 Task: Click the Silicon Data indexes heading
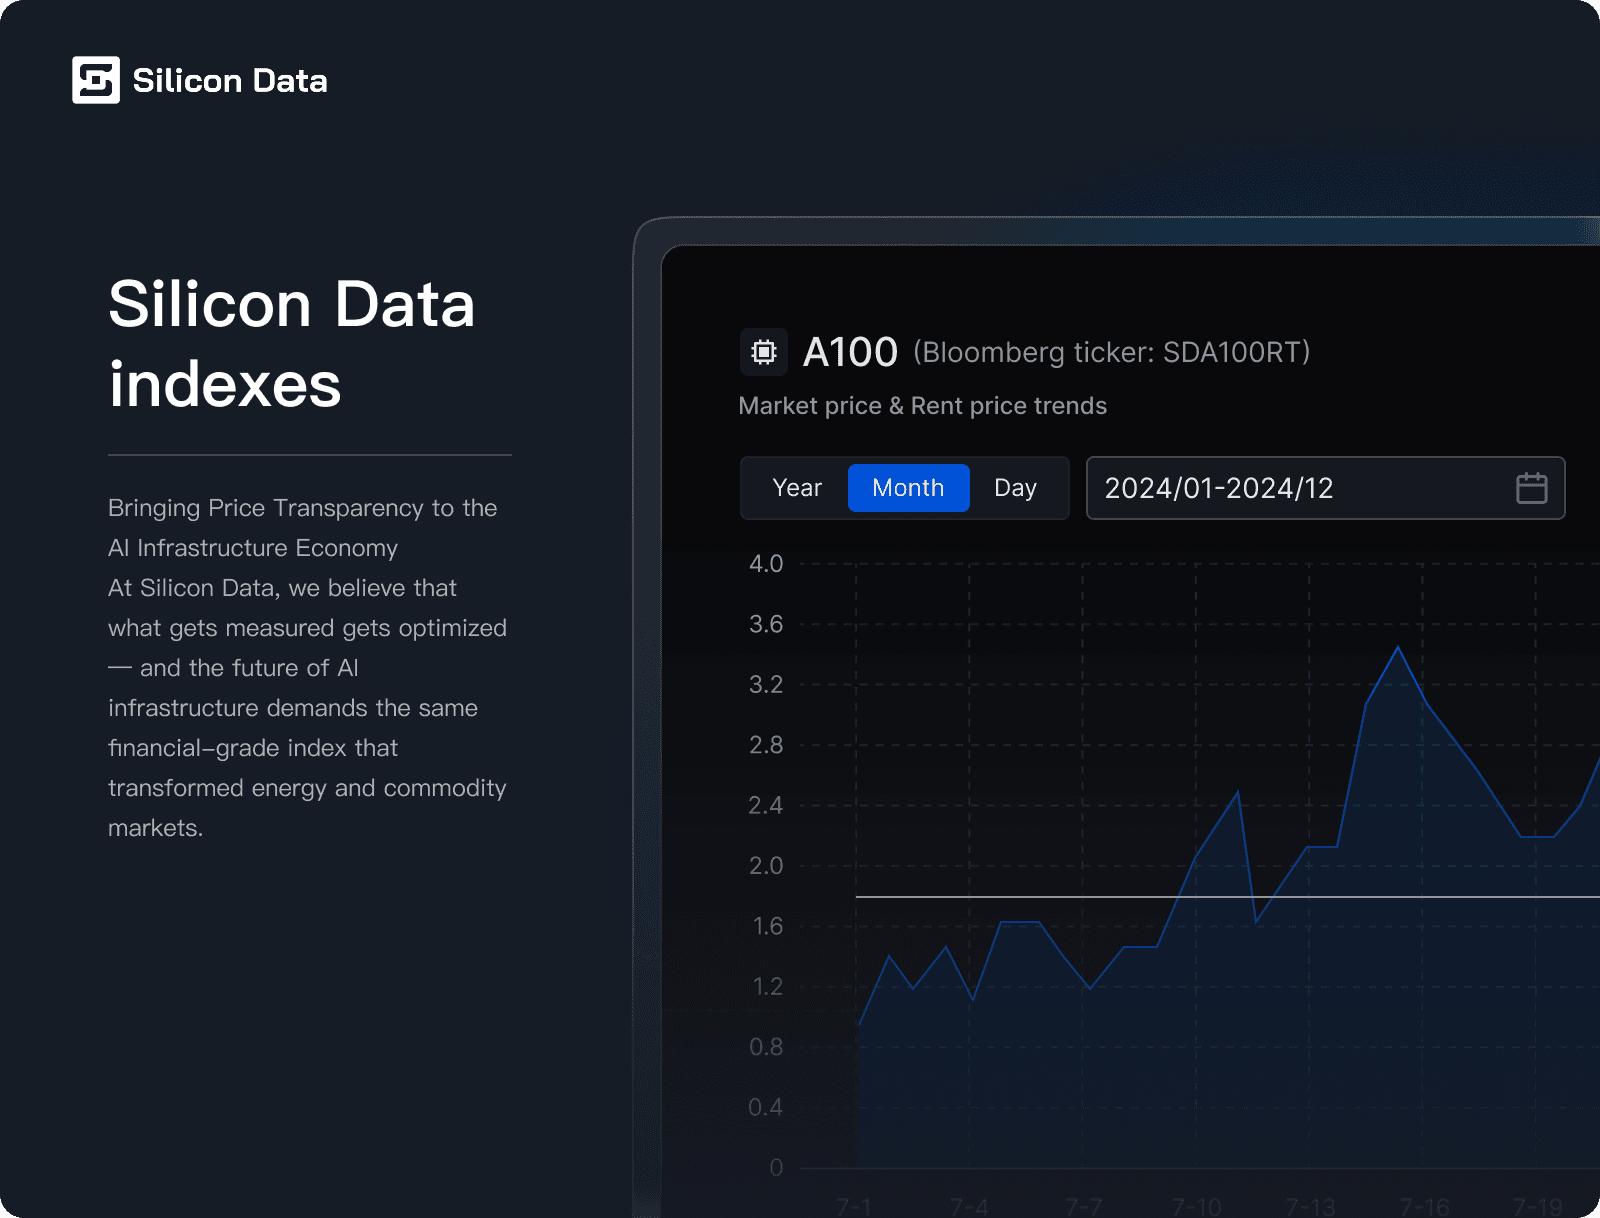(x=291, y=344)
